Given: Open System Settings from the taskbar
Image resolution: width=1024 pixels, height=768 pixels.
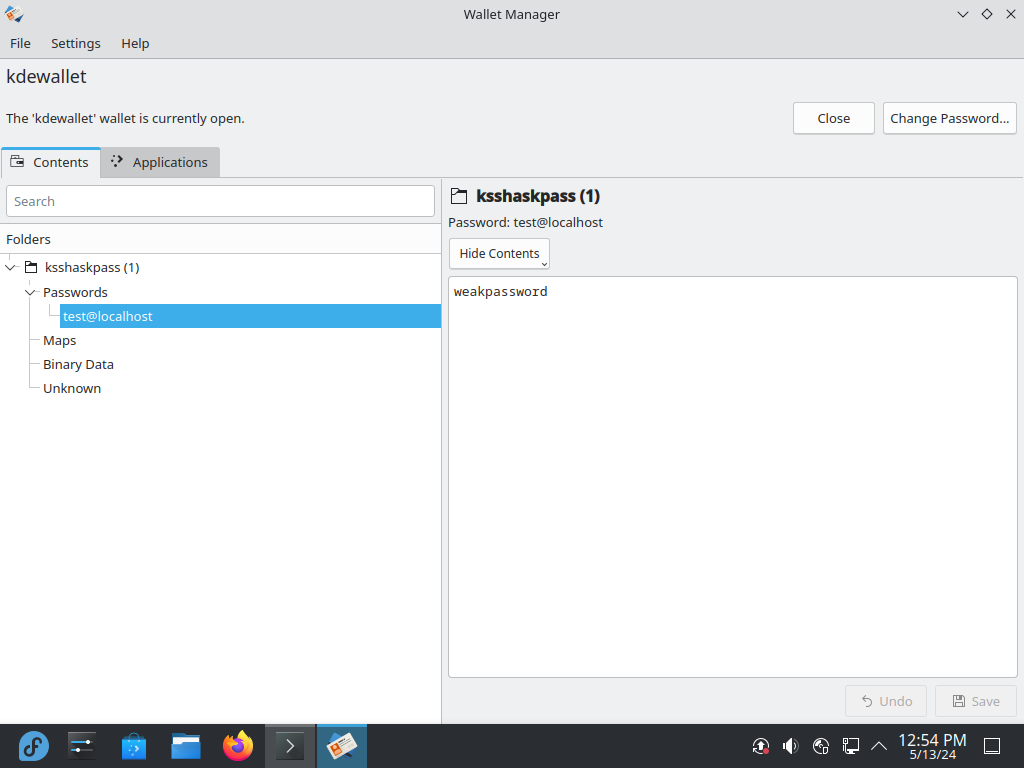Looking at the screenshot, I should (82, 746).
